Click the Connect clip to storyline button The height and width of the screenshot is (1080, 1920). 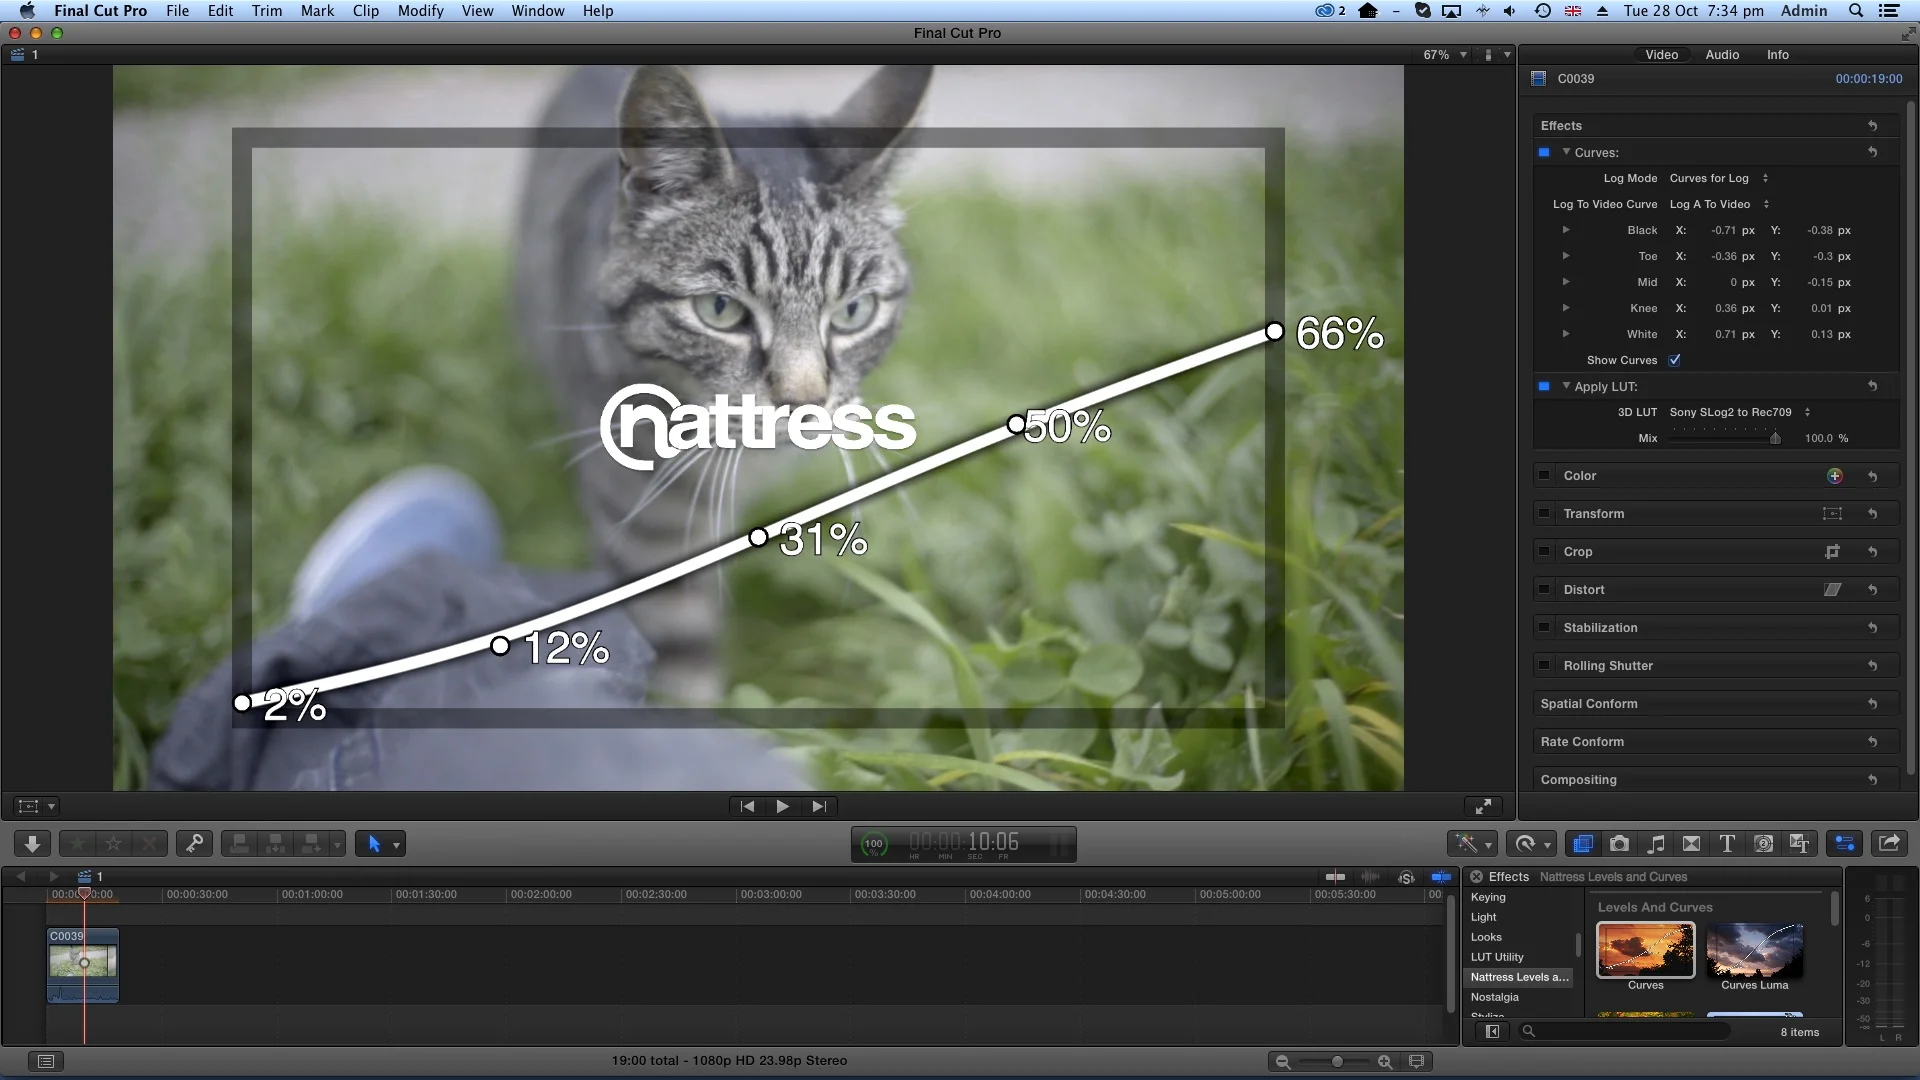pyautogui.click(x=239, y=844)
